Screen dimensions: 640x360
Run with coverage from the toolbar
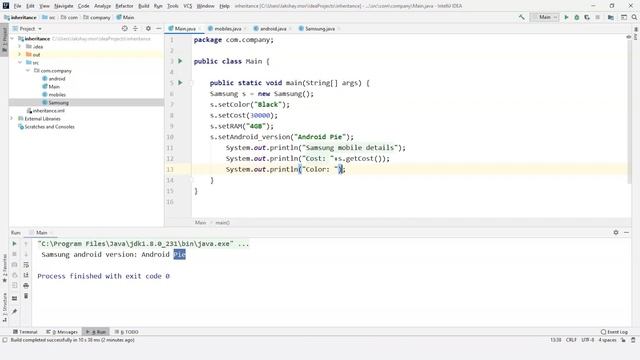point(587,17)
